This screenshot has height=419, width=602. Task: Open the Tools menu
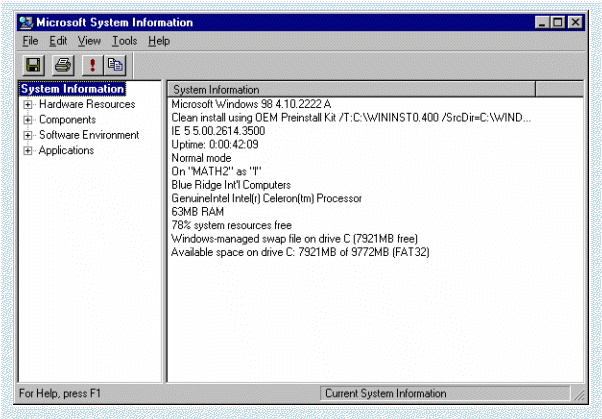coord(124,41)
